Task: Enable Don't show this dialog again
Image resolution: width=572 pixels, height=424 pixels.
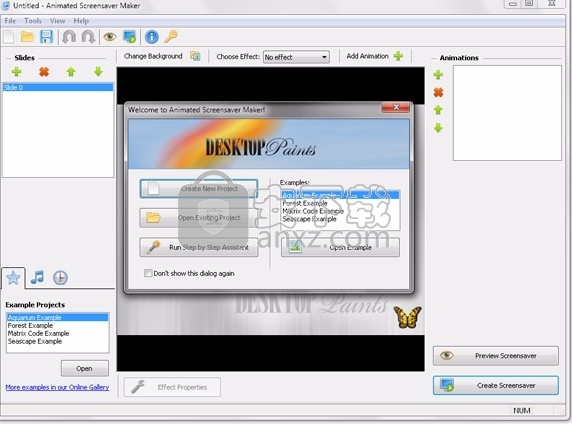Action: [148, 273]
